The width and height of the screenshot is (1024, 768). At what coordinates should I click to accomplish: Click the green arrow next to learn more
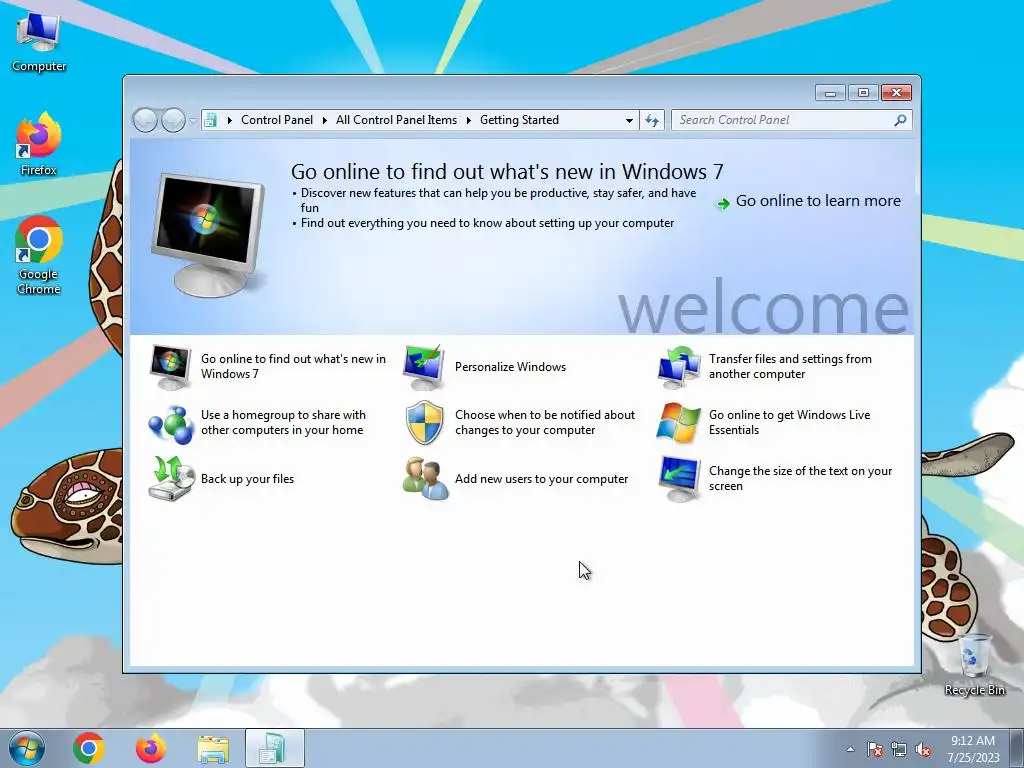(723, 204)
